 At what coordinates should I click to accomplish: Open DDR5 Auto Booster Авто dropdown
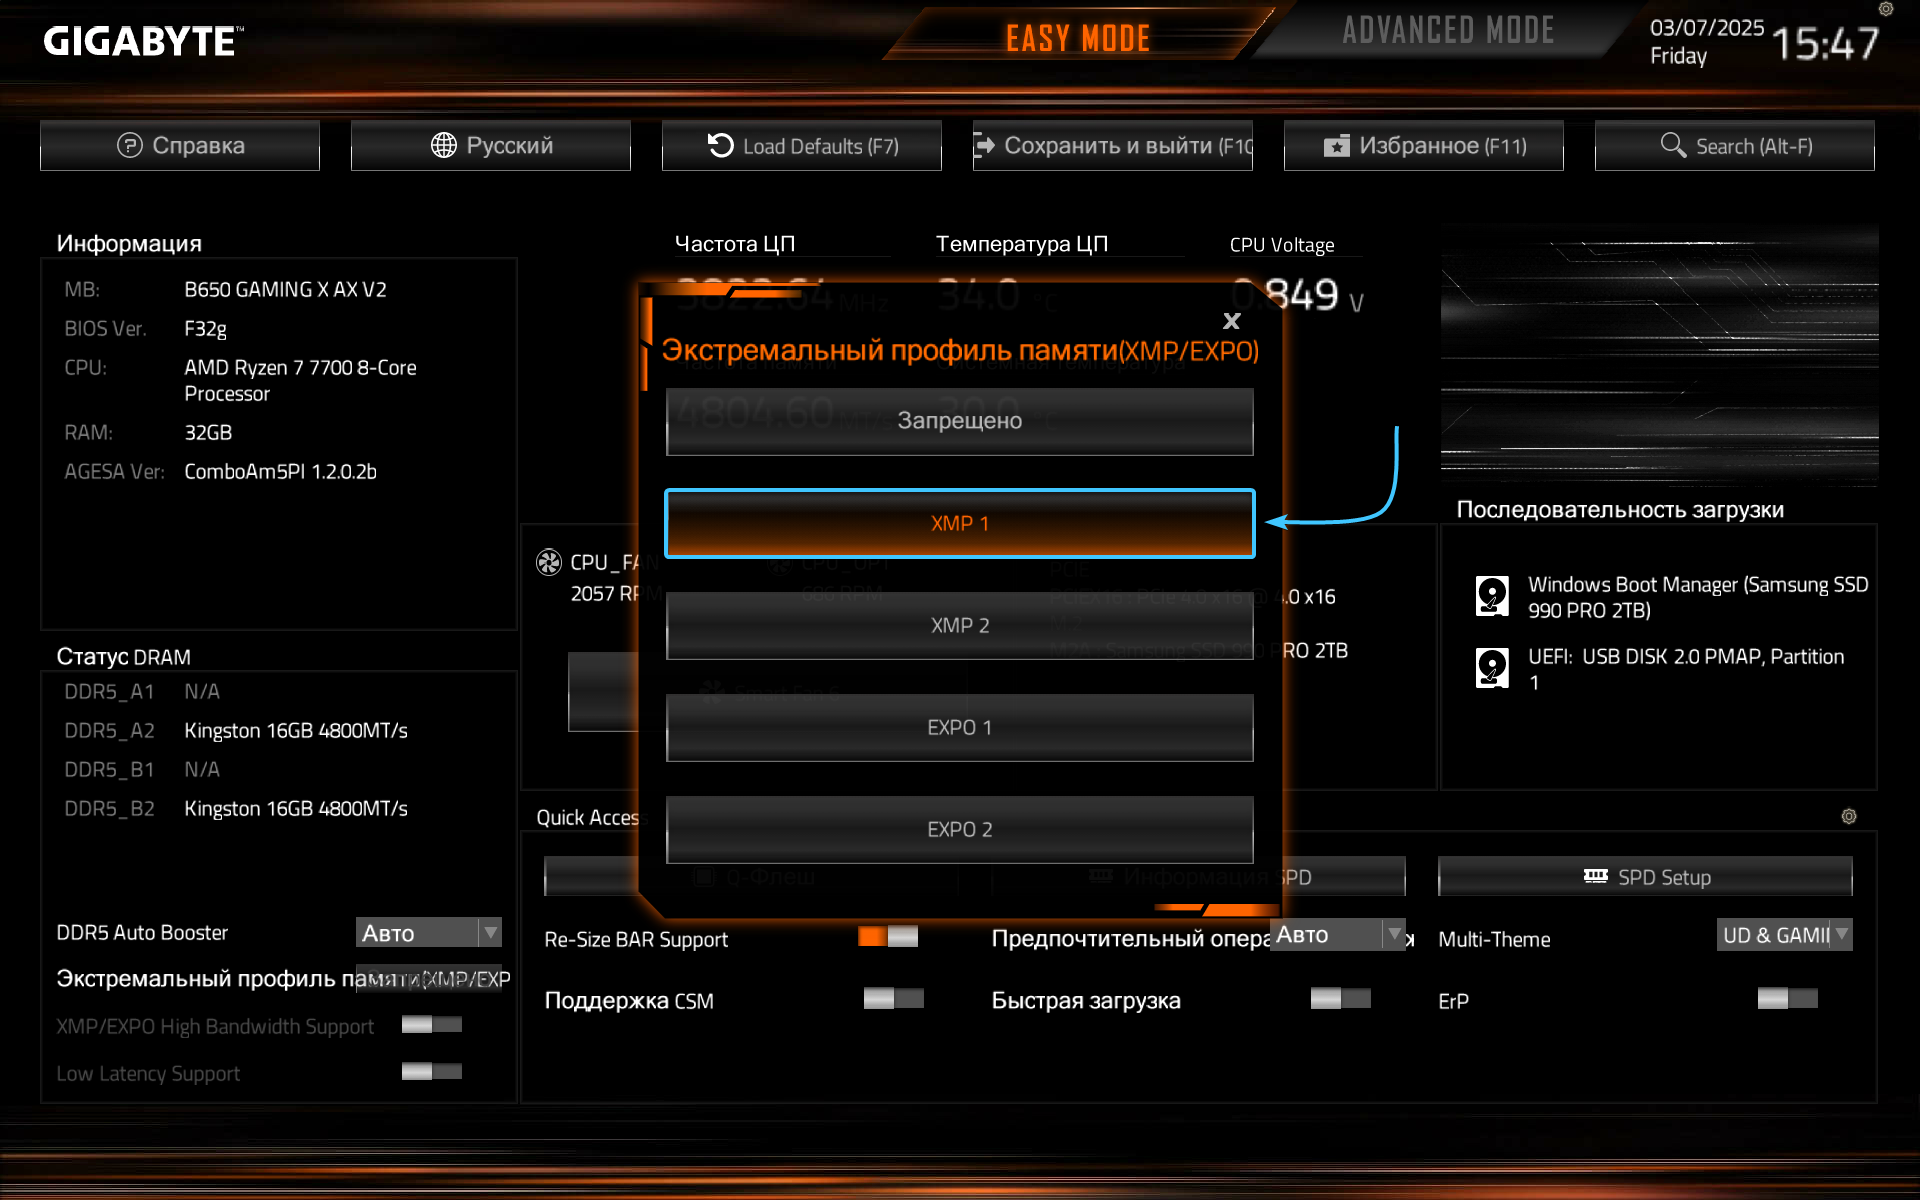[429, 933]
